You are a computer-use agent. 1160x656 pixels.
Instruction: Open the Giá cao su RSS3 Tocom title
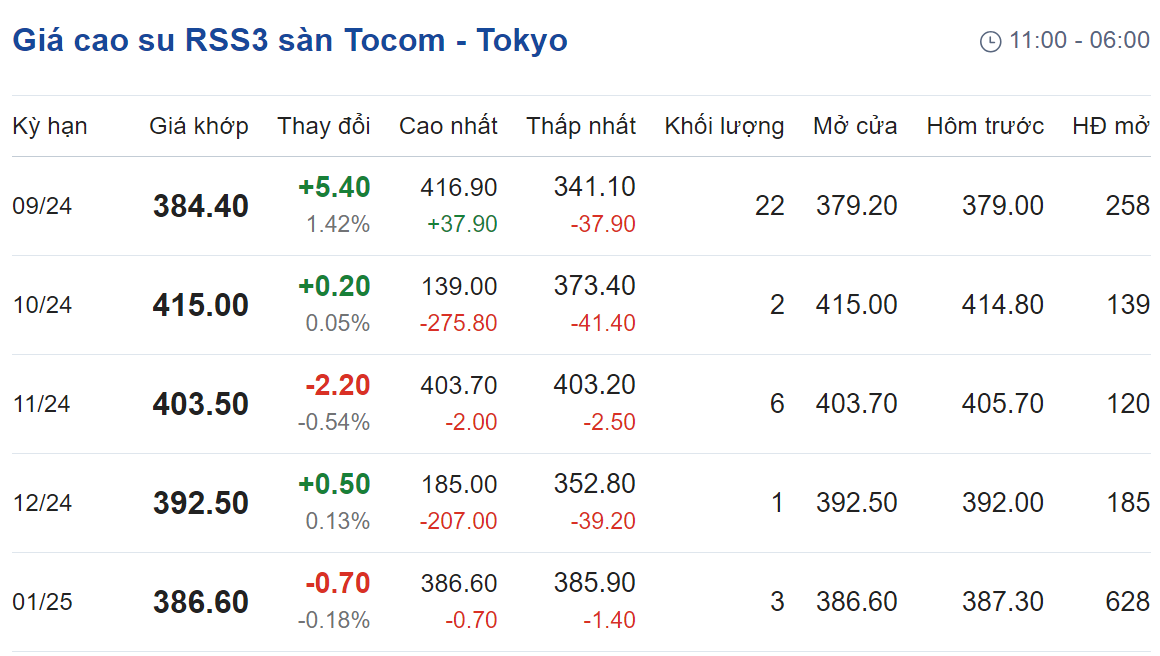[290, 40]
